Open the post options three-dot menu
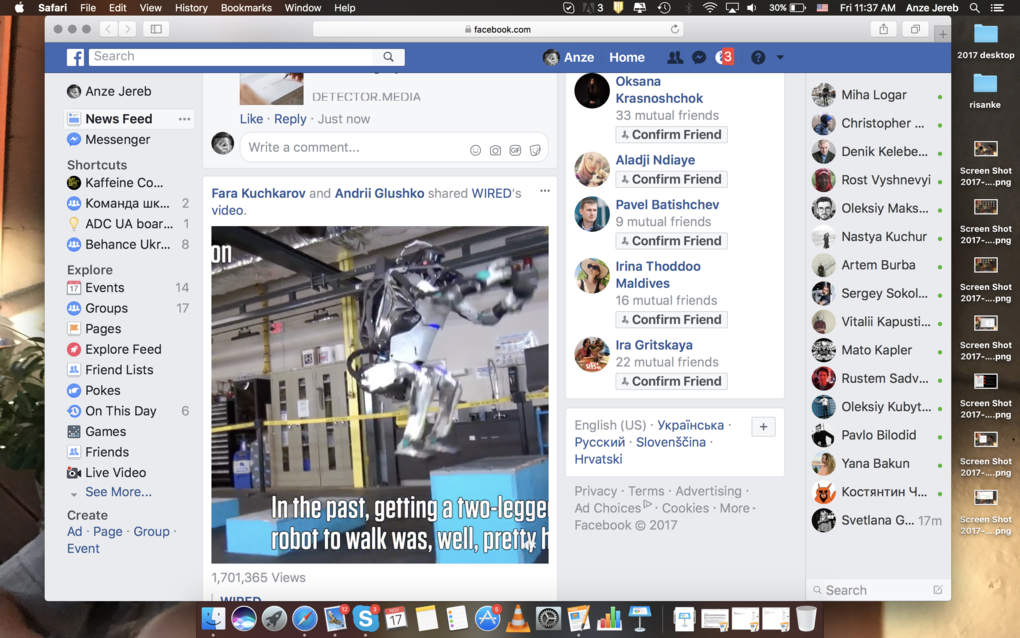Viewport: 1020px width, 638px height. click(544, 191)
